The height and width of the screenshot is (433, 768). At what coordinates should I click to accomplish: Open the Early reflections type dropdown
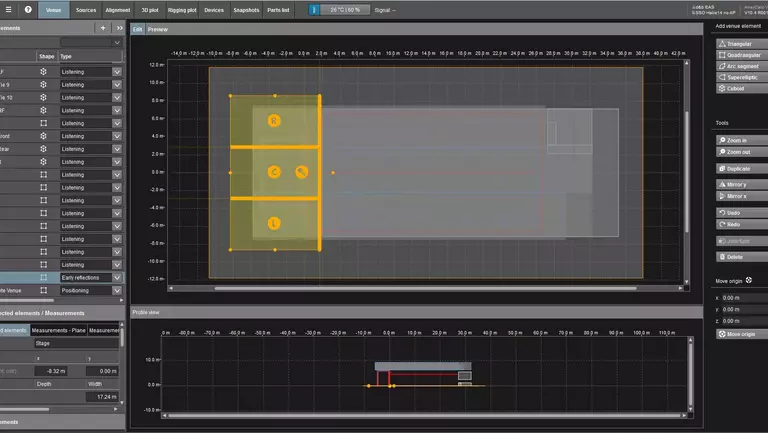117,277
